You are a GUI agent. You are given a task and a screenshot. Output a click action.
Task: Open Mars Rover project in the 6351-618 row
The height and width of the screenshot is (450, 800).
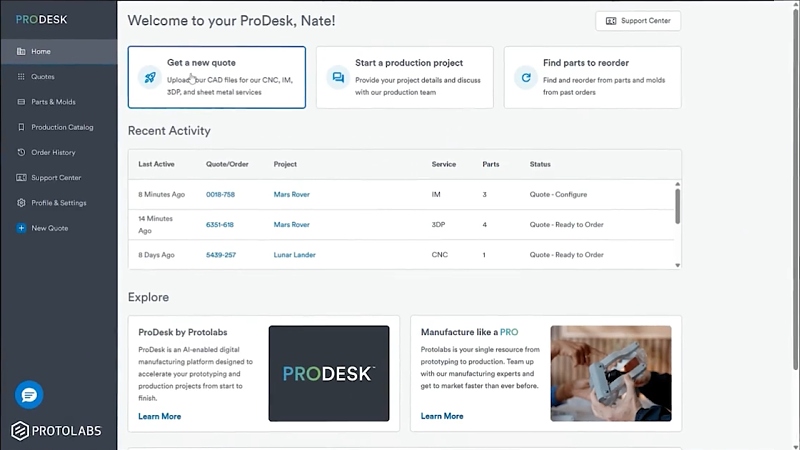[x=291, y=224]
